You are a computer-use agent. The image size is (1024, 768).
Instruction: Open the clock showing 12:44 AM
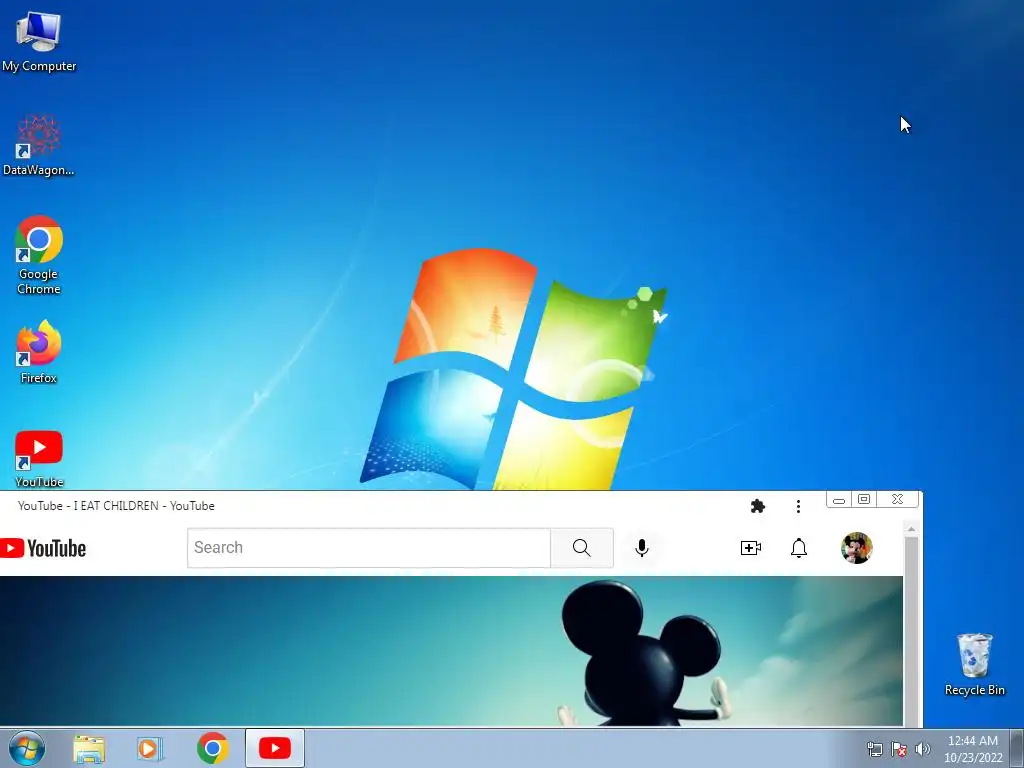point(972,749)
